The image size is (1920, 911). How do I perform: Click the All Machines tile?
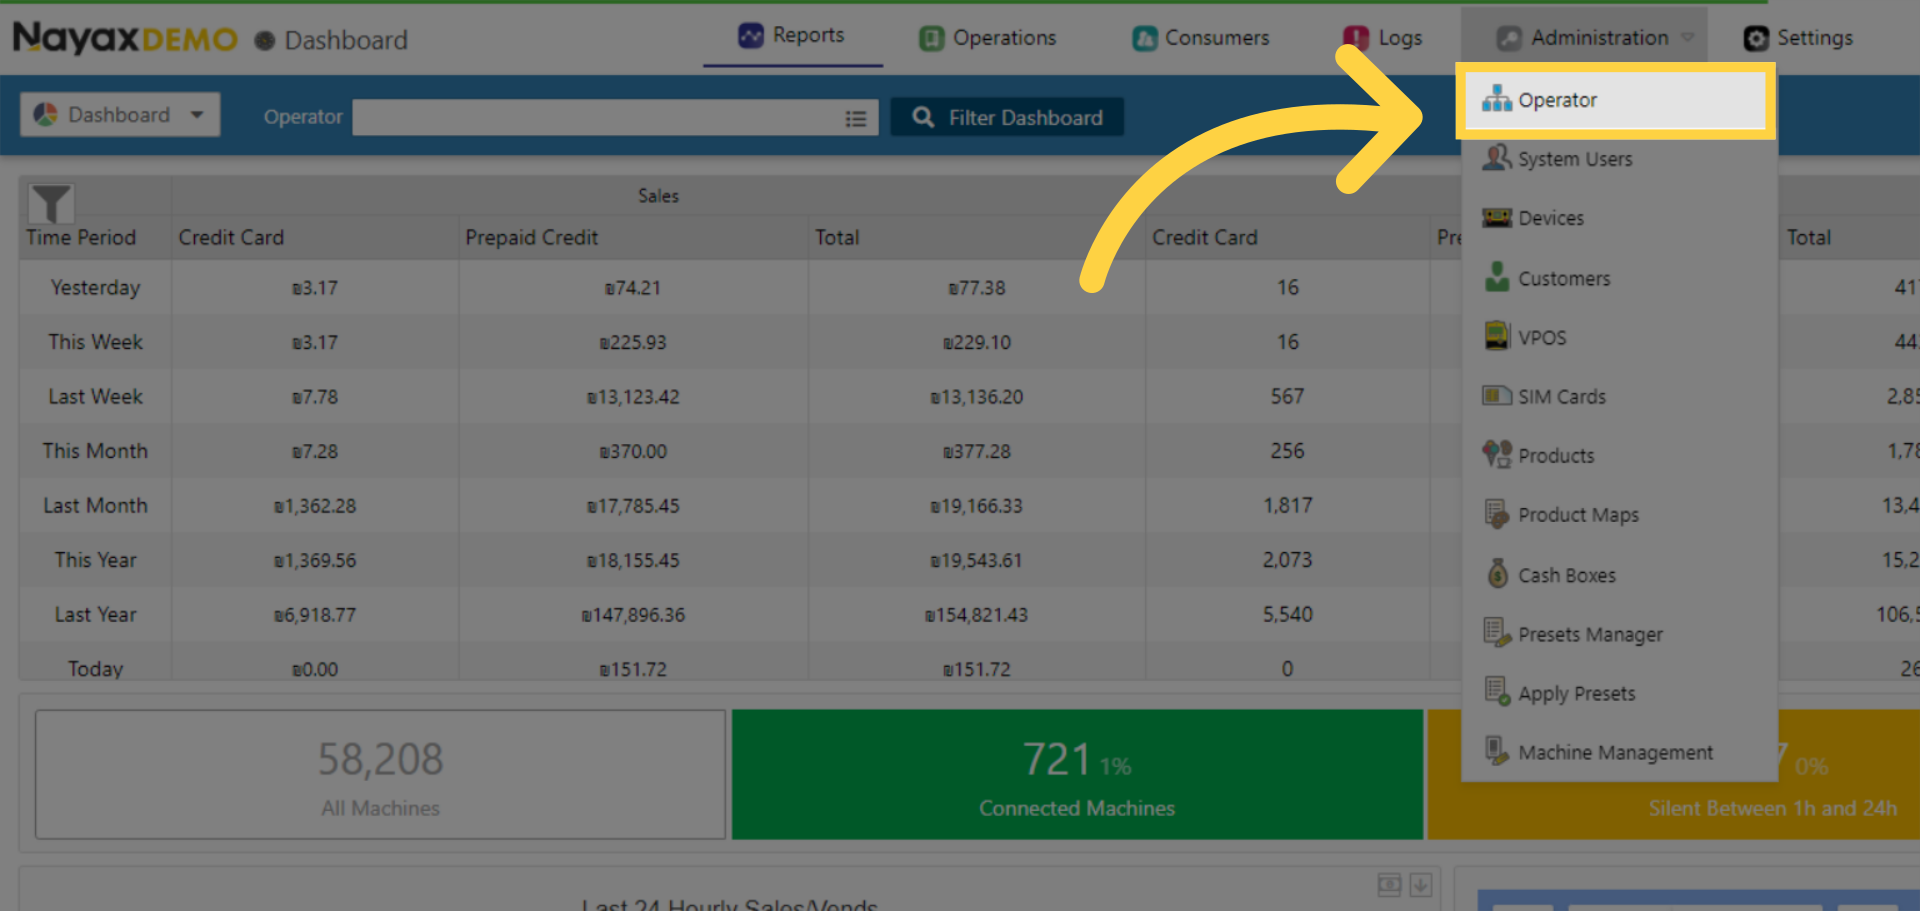(x=380, y=775)
